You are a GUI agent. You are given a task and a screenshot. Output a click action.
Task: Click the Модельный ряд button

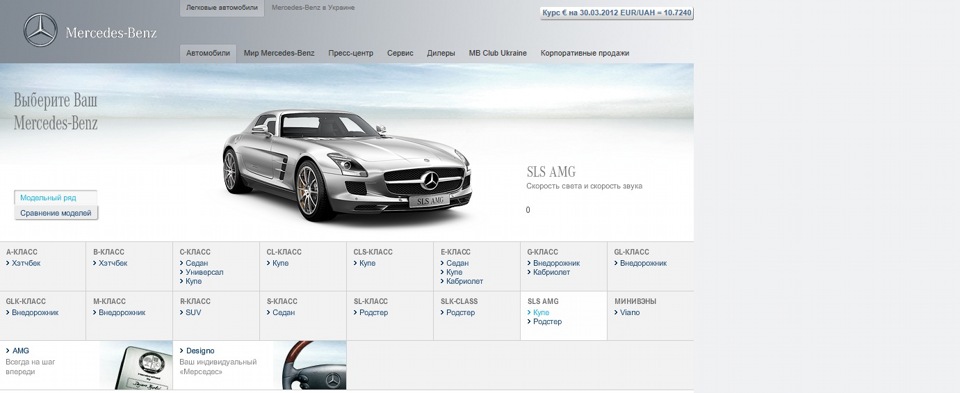56,198
